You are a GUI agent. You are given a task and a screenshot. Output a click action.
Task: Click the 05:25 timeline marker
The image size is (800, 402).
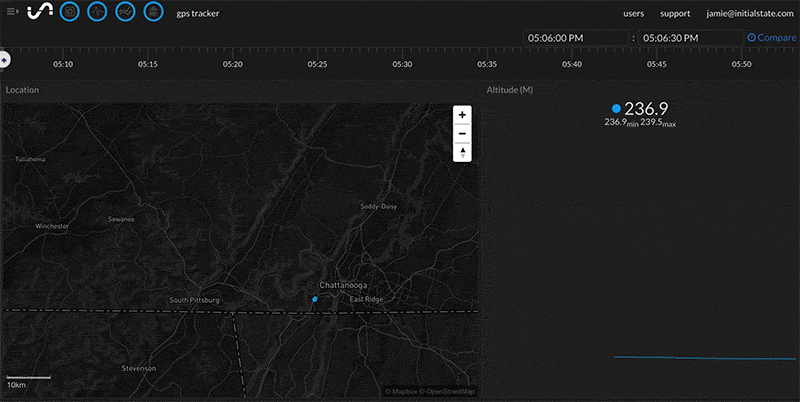click(317, 64)
